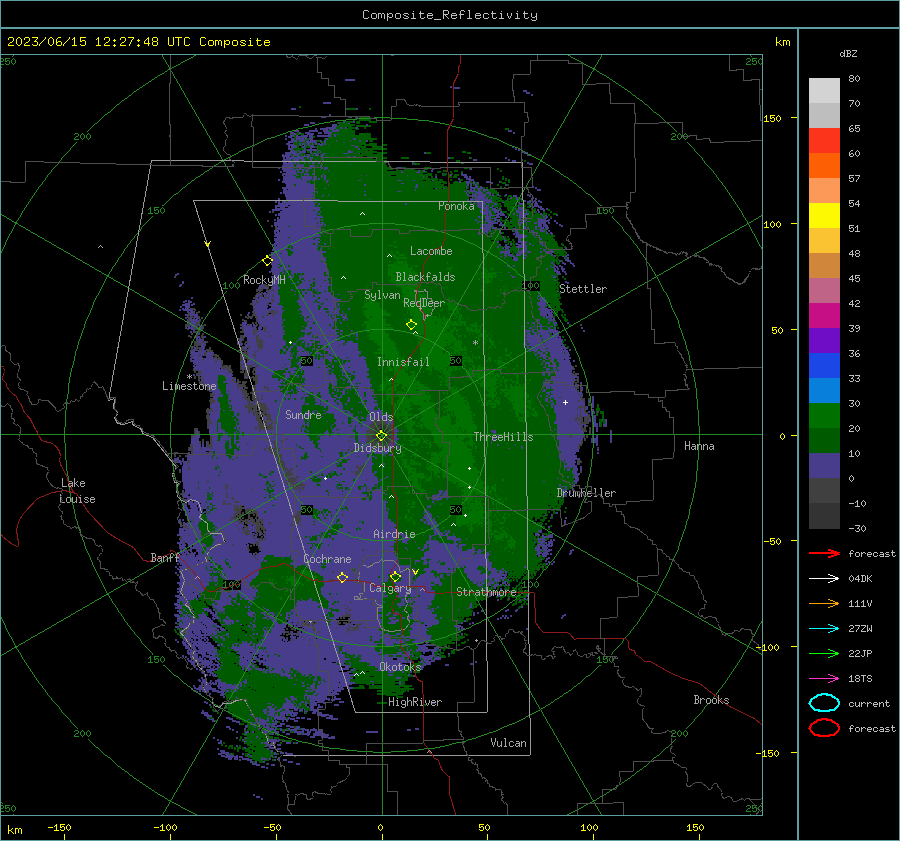The height and width of the screenshot is (841, 900).
Task: Click the 'dBZ' legend heading
Action: click(x=848, y=53)
